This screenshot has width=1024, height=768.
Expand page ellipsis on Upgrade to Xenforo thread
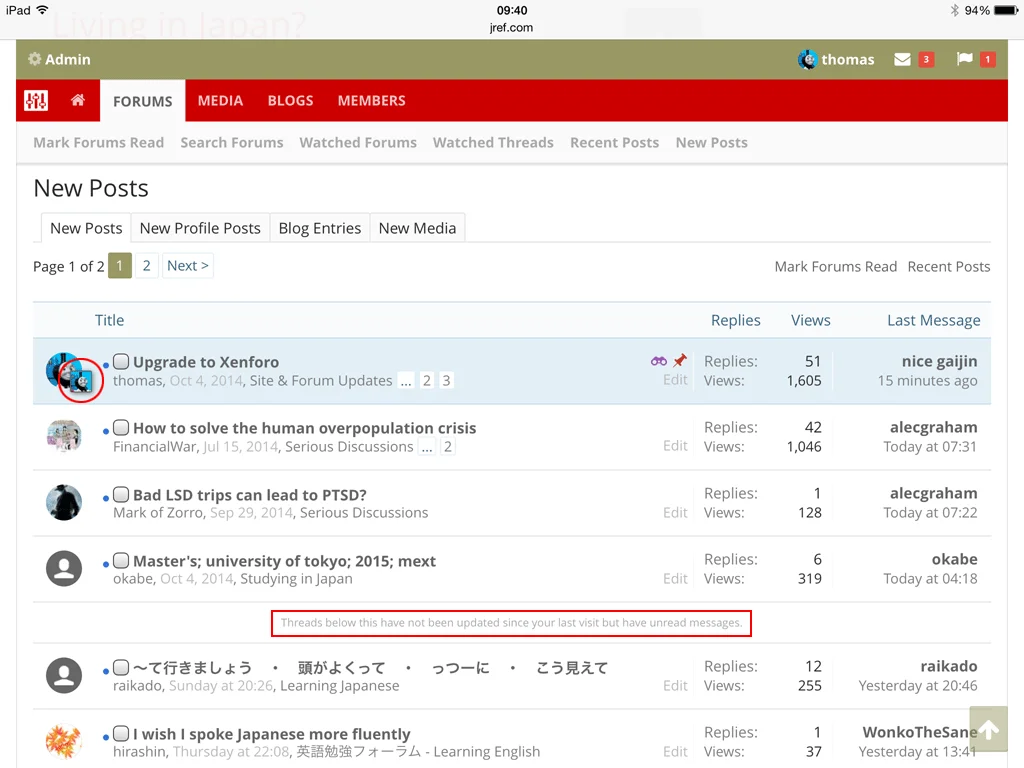[406, 381]
